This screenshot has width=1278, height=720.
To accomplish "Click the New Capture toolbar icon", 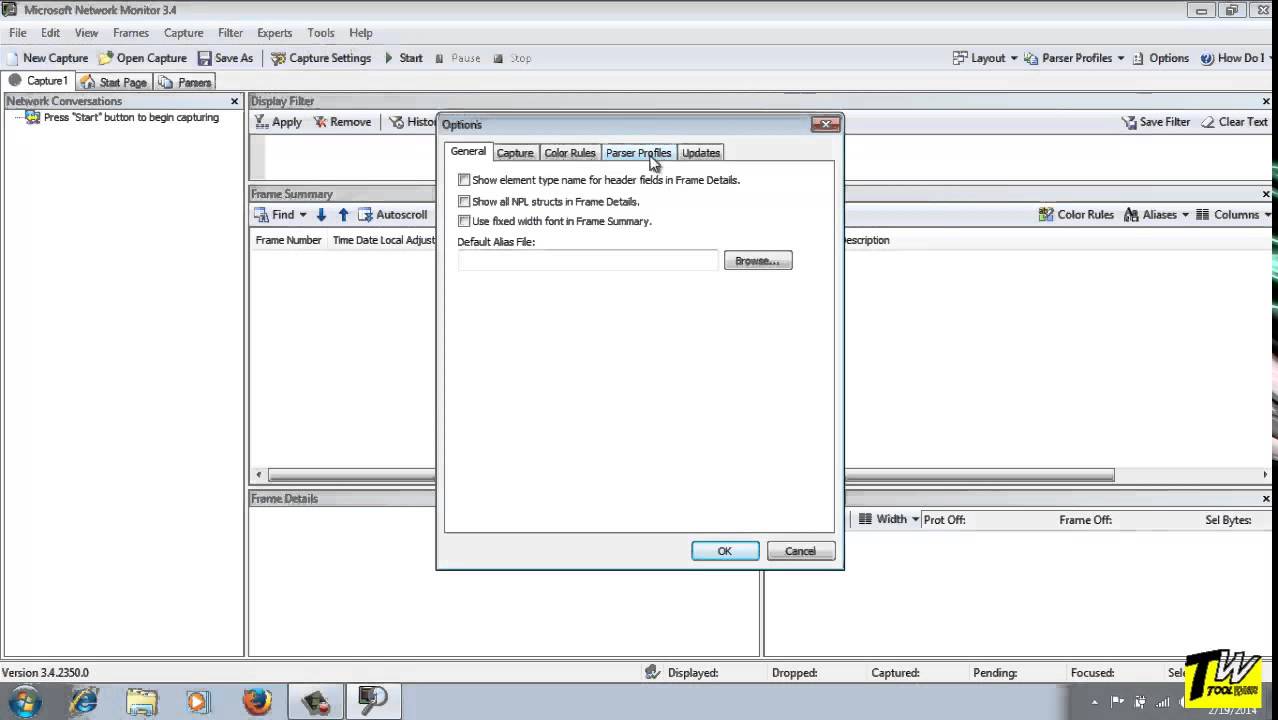I will point(48,58).
